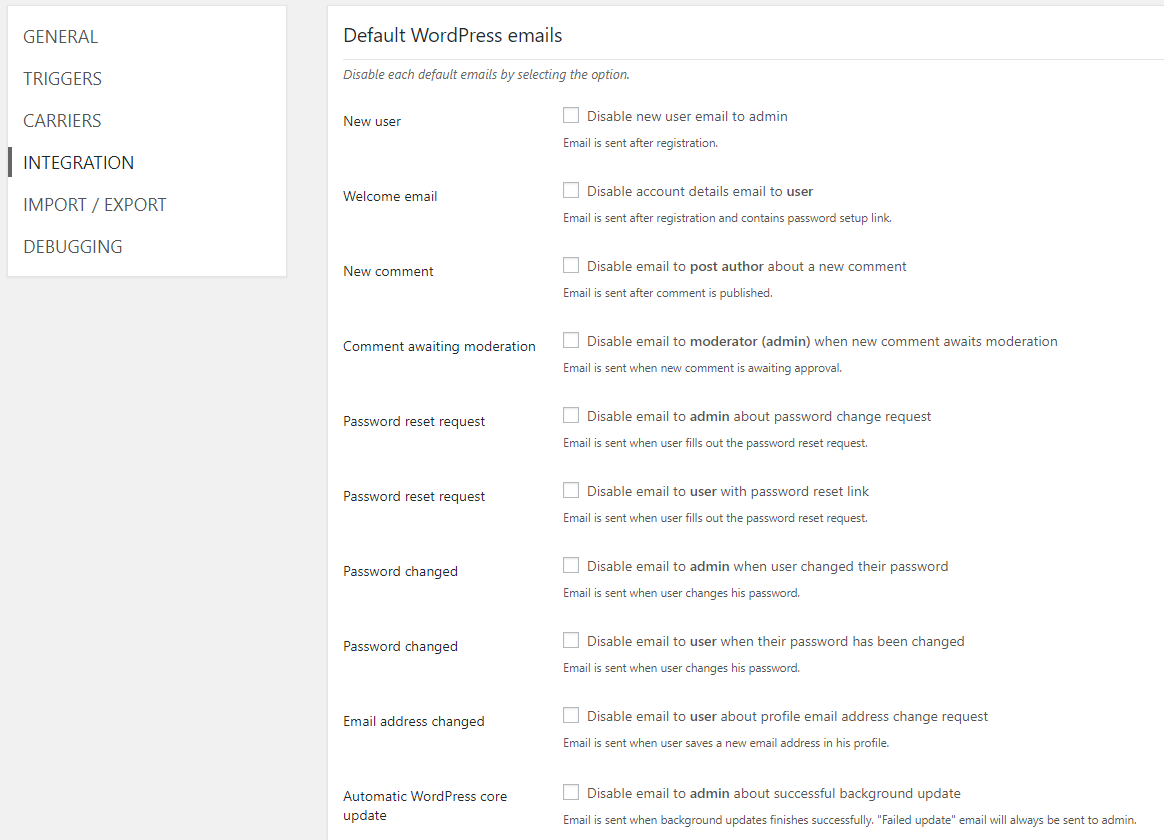The image size is (1164, 840).
Task: Go to the Carriers tab
Action: click(x=63, y=121)
